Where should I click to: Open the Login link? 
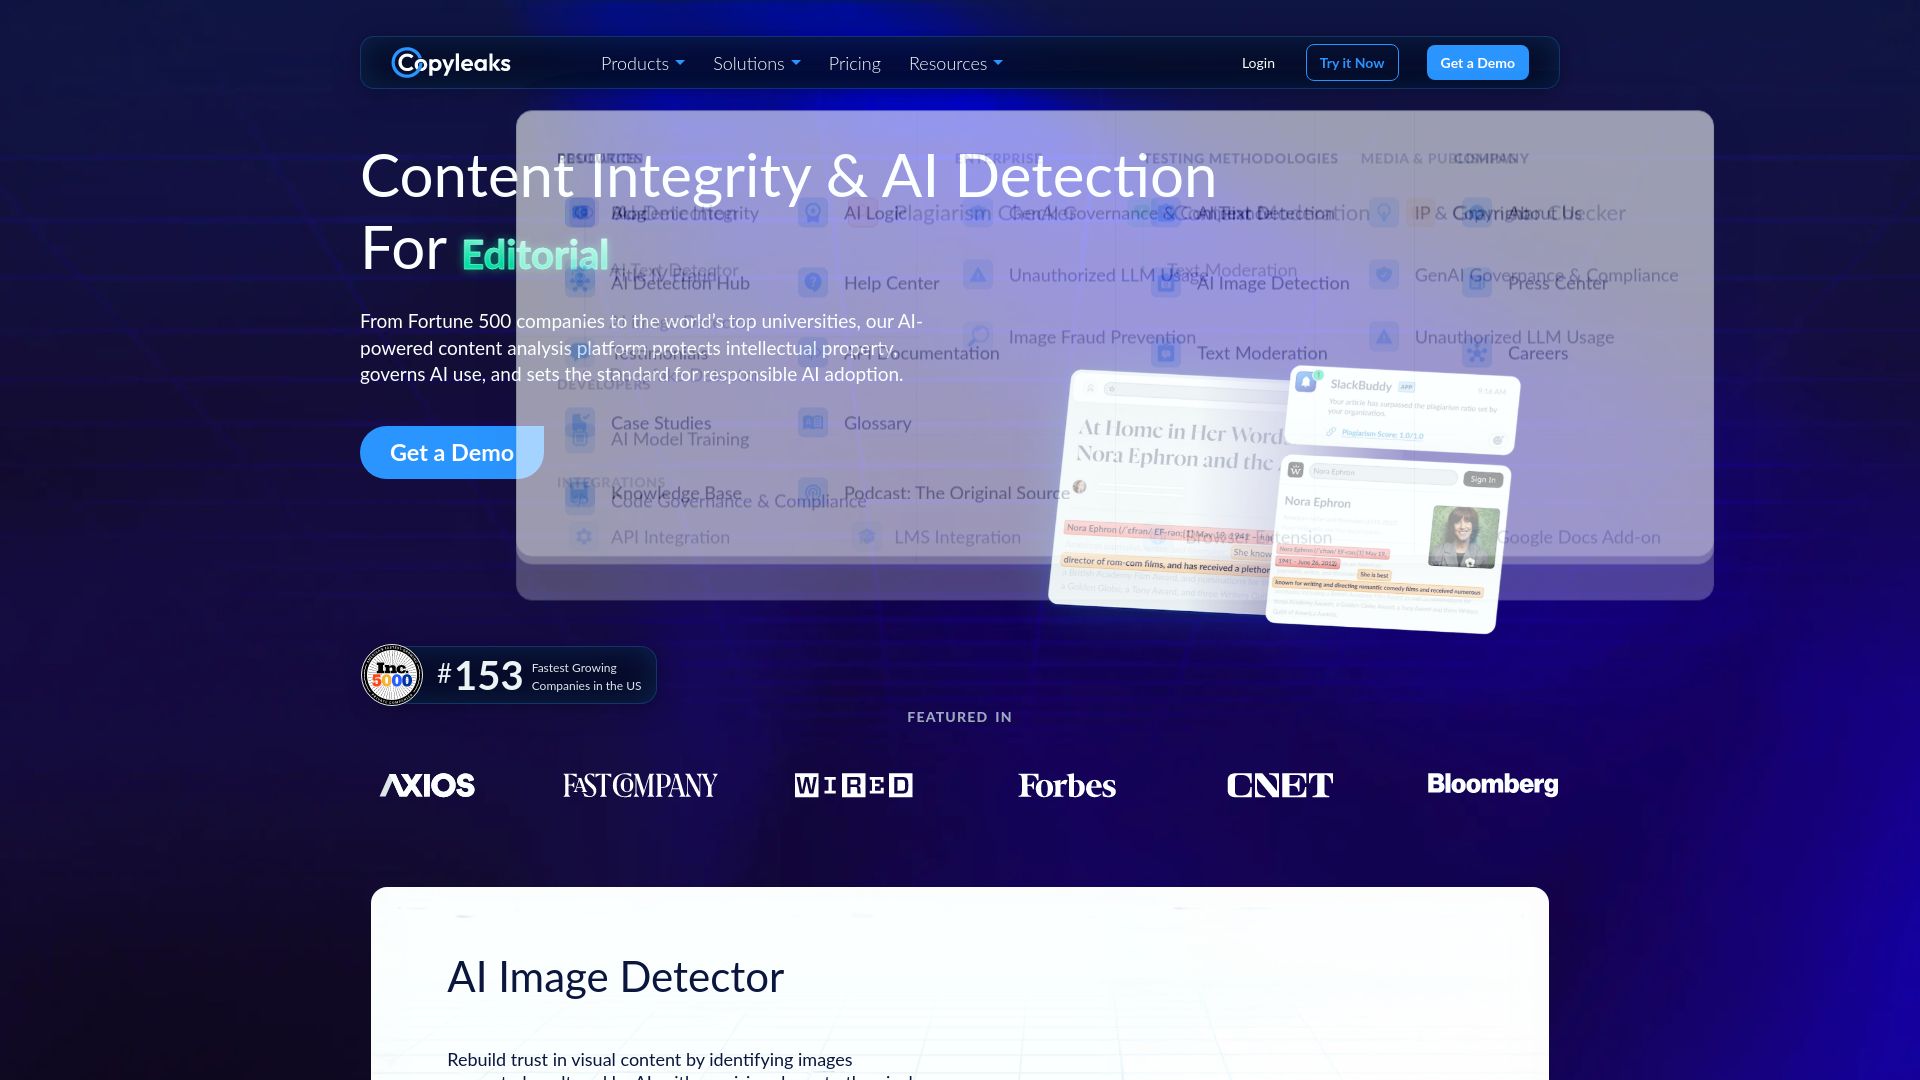coord(1258,63)
